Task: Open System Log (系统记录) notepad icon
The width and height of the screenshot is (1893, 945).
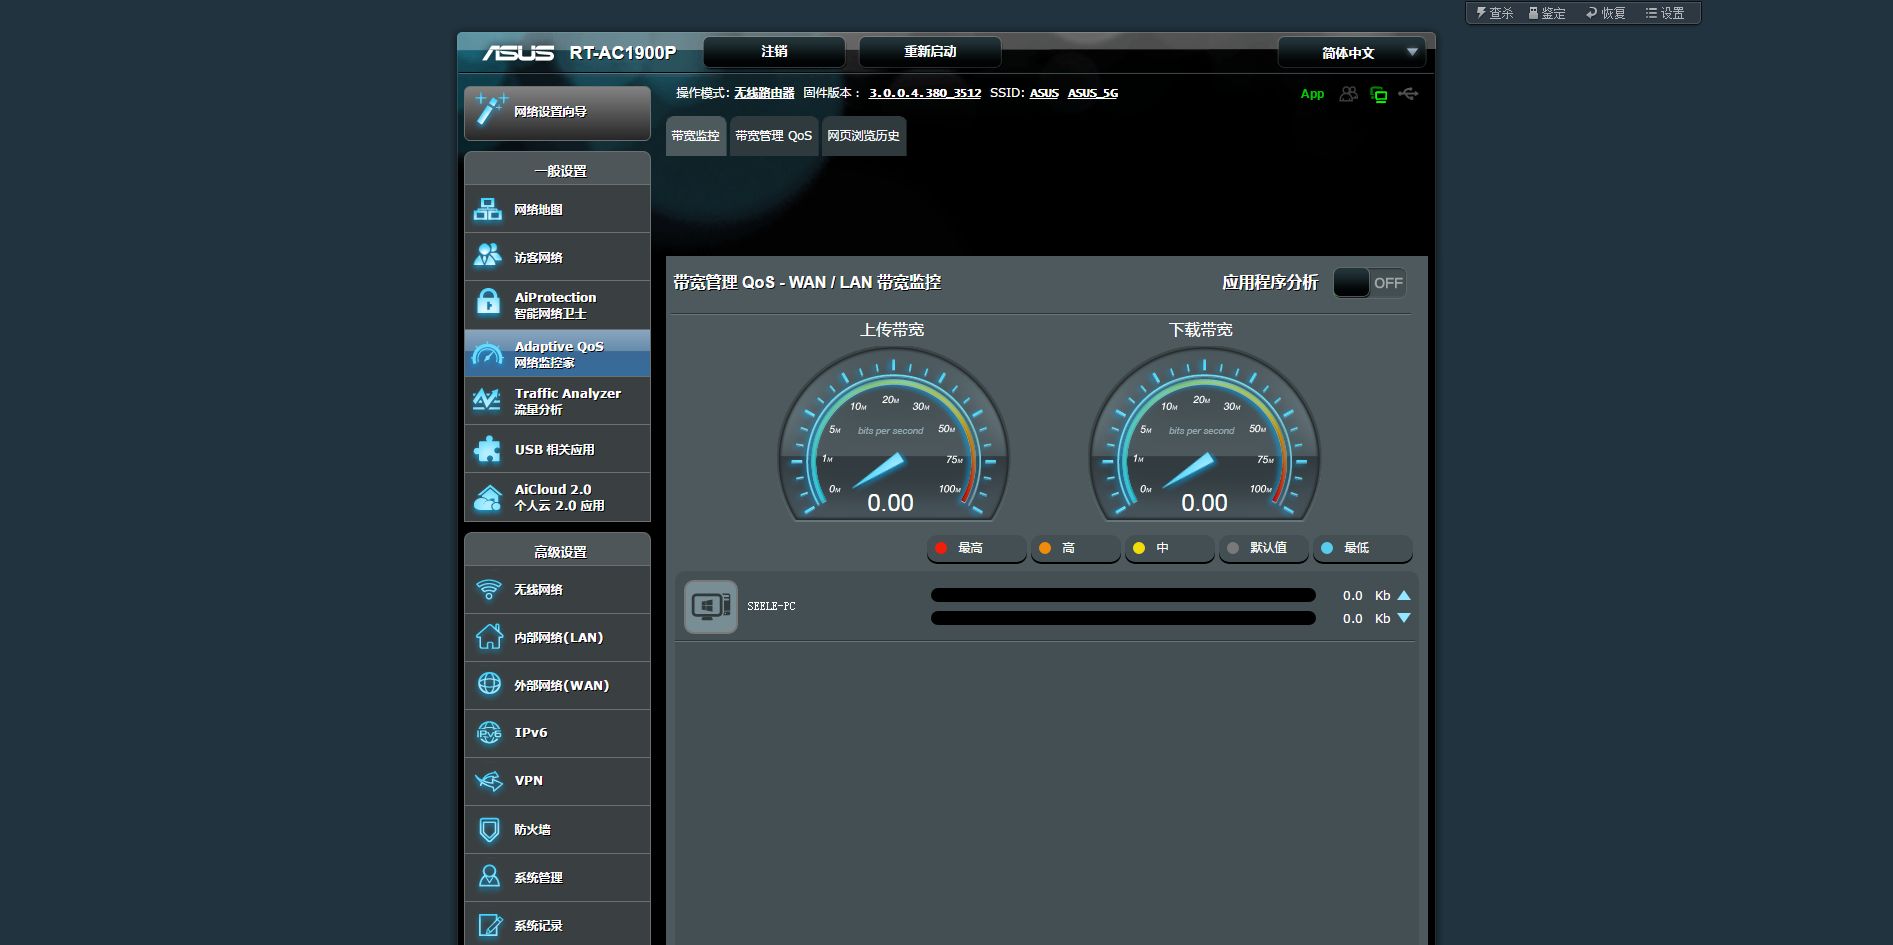Action: 489,925
